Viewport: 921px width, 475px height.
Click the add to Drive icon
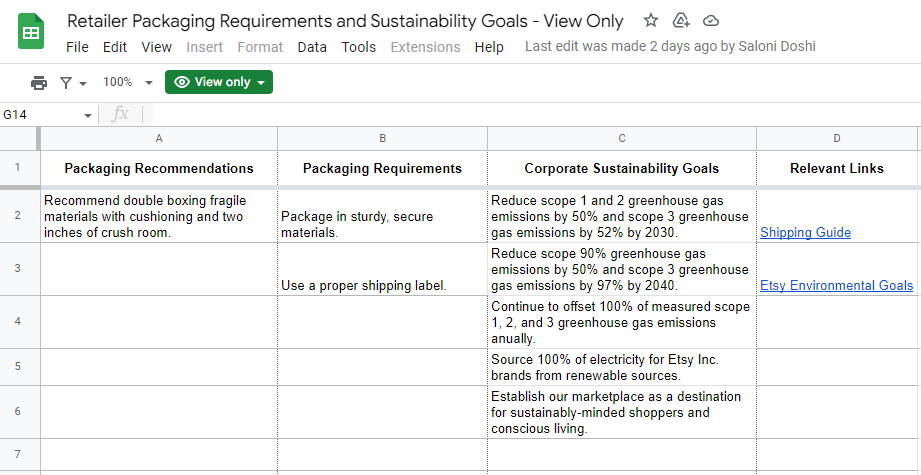pos(680,21)
